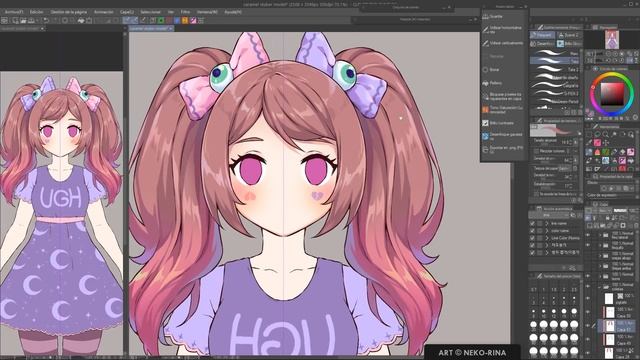This screenshot has height=360, width=640.
Task: Hide layer Capa 57 with eye icon
Action: coord(588,326)
